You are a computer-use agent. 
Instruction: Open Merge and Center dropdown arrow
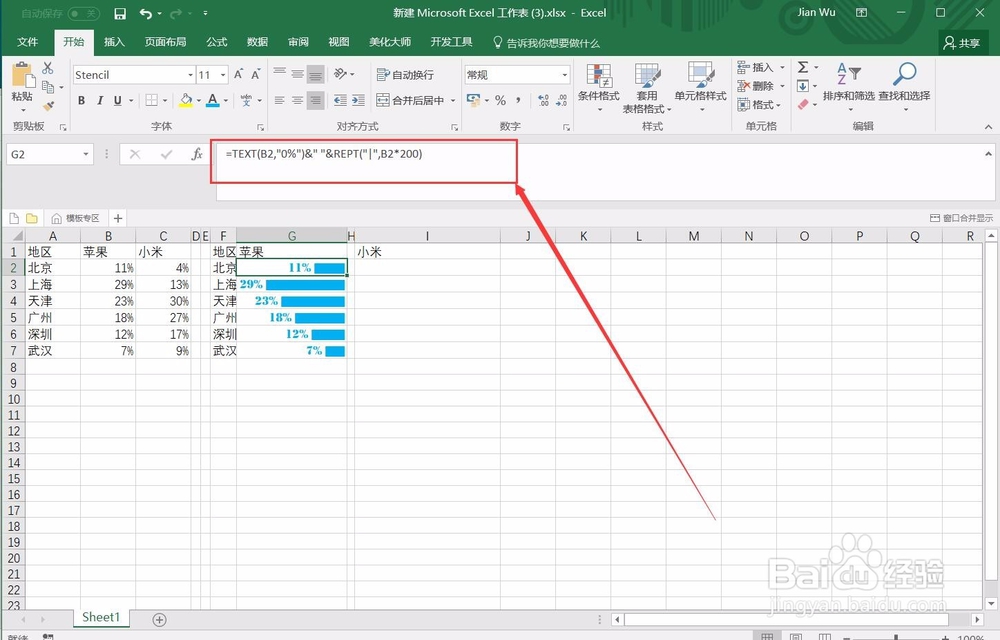pos(453,100)
